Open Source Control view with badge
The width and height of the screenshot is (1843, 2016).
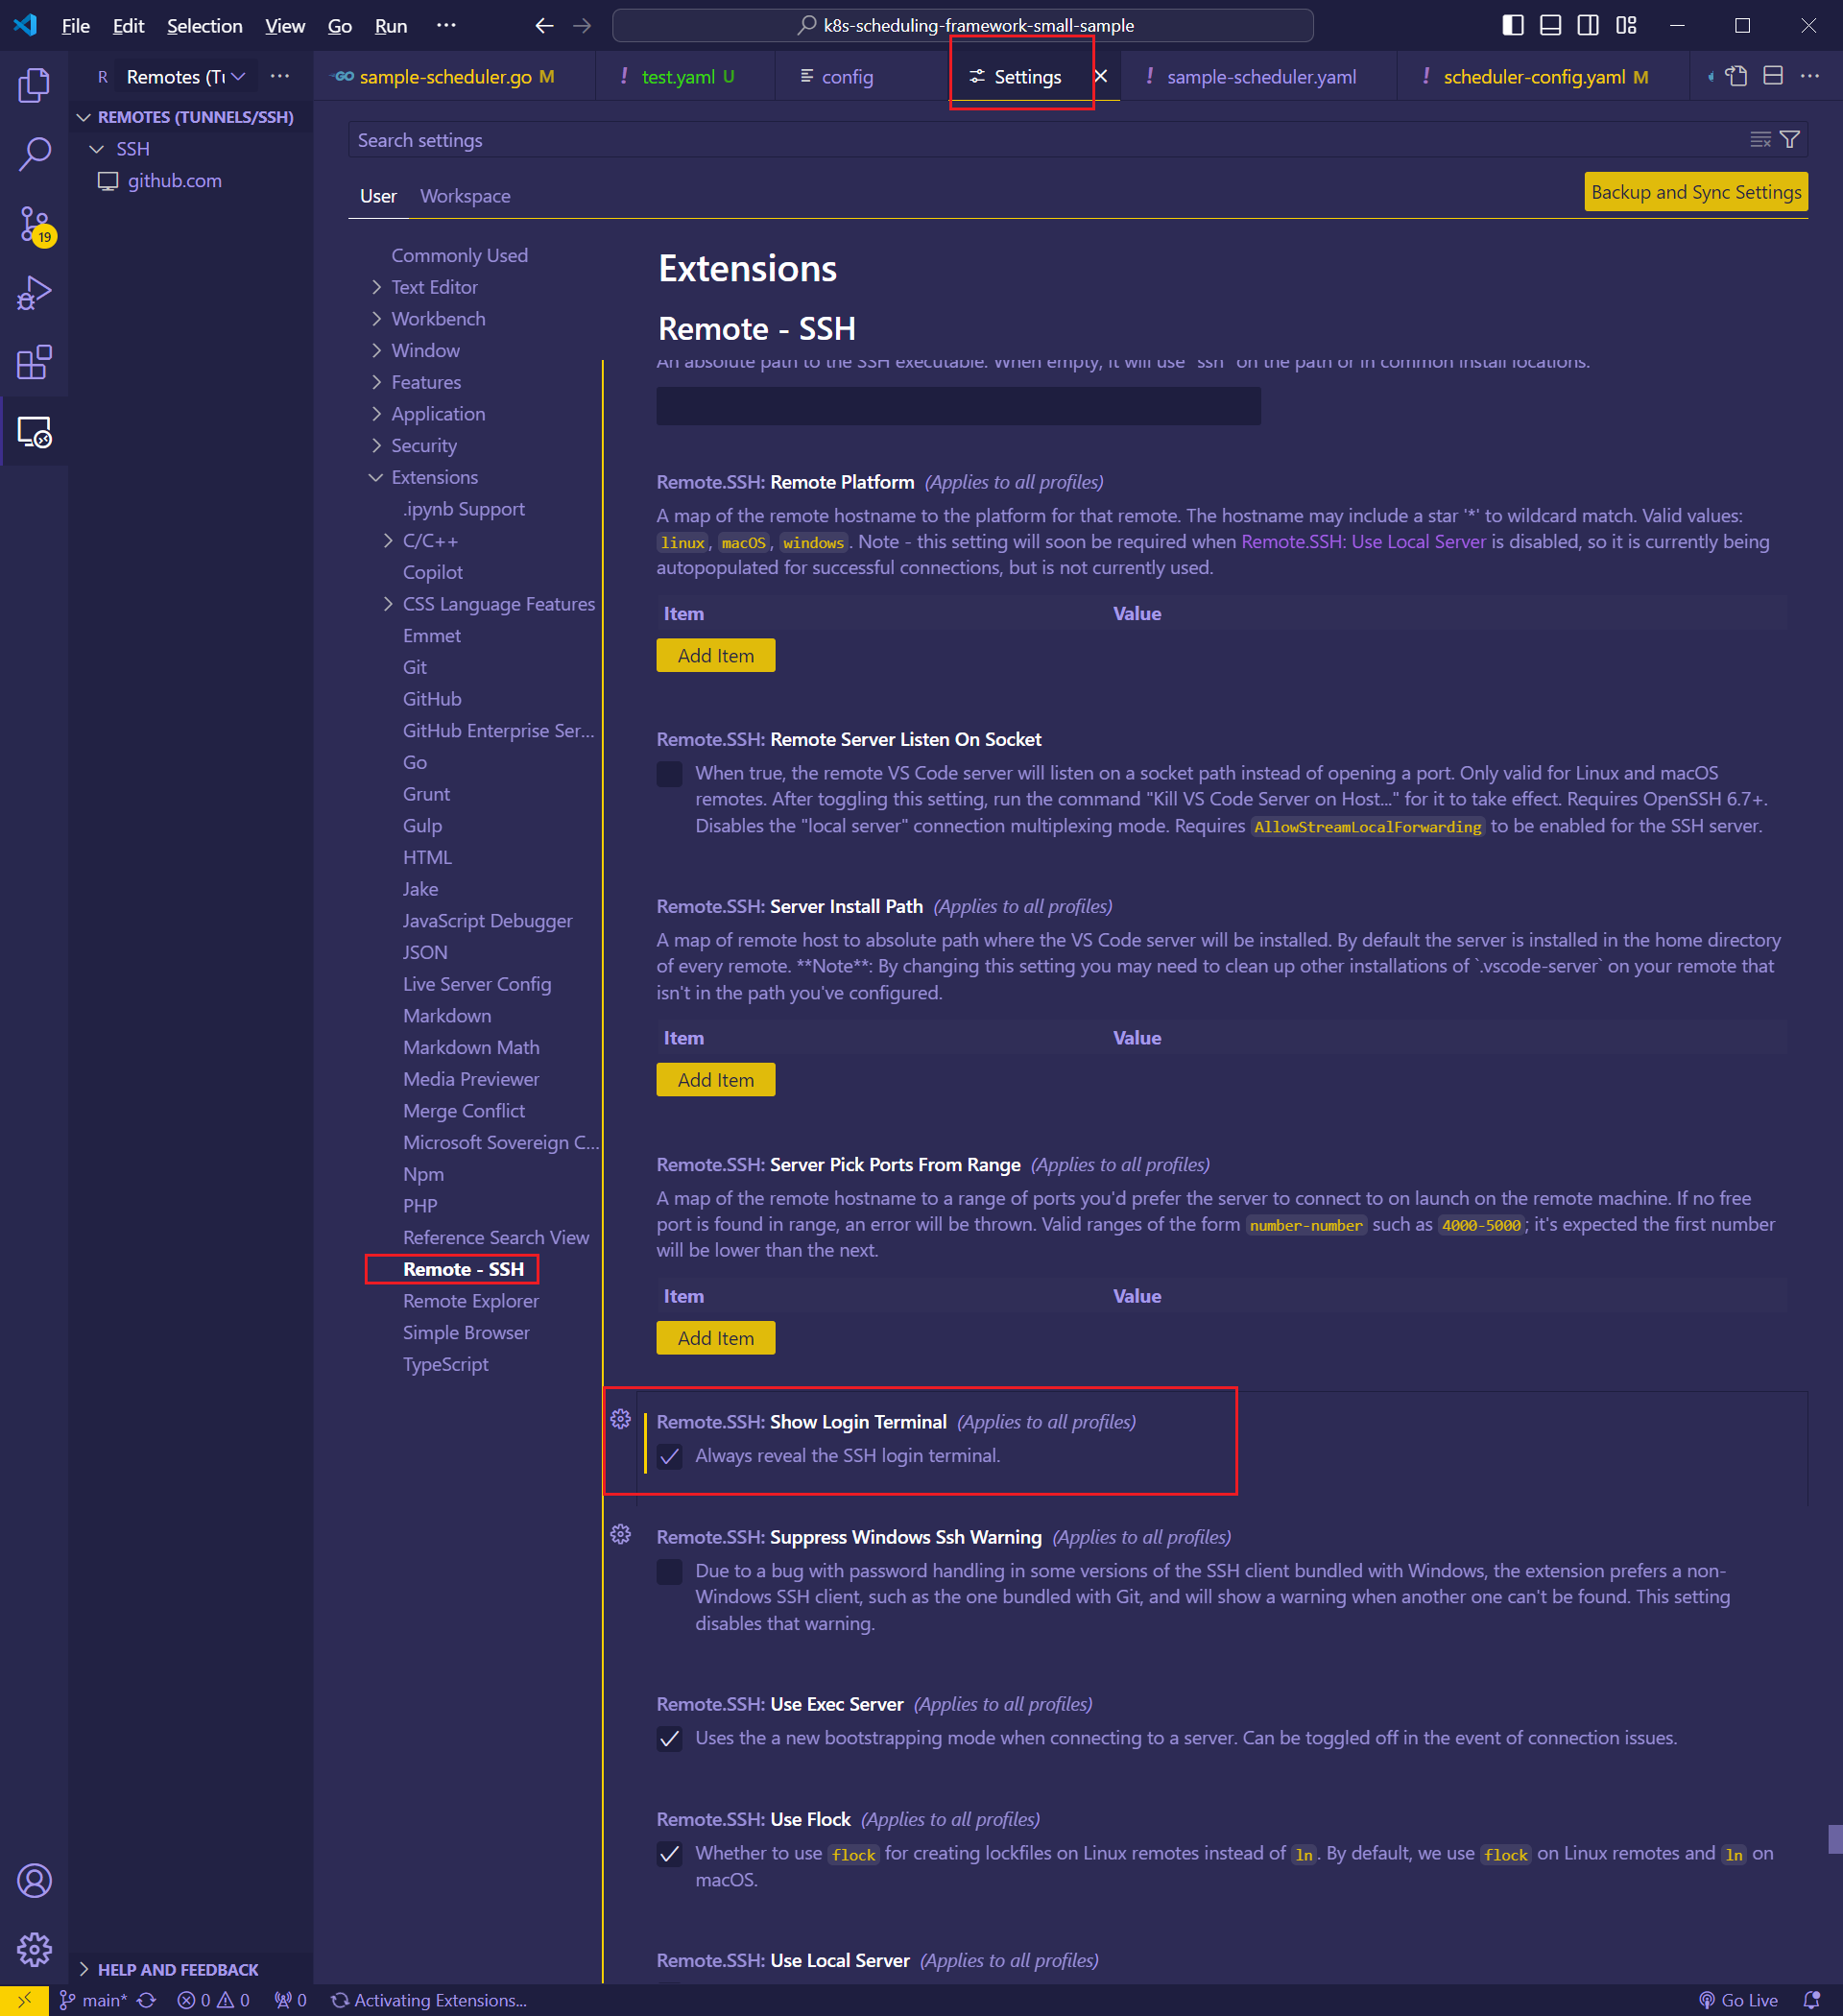click(34, 224)
